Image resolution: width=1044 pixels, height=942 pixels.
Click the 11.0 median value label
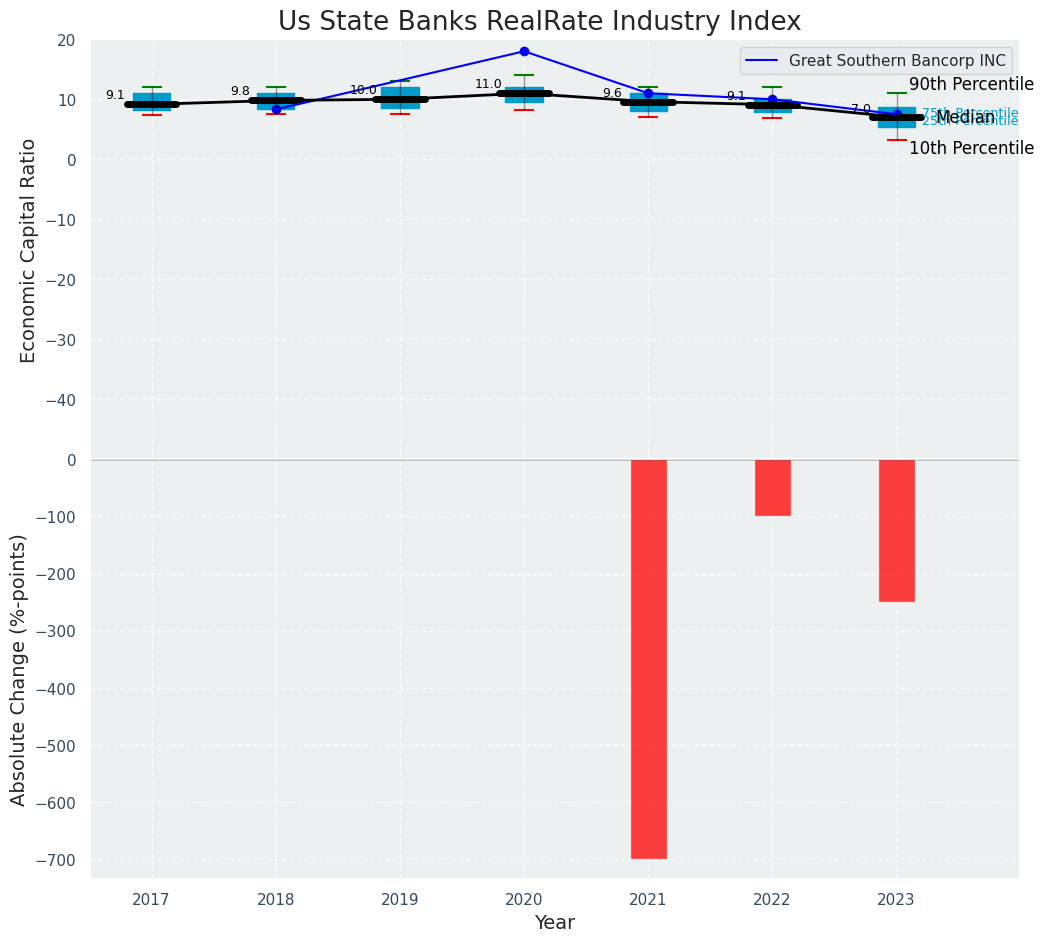coord(488,85)
